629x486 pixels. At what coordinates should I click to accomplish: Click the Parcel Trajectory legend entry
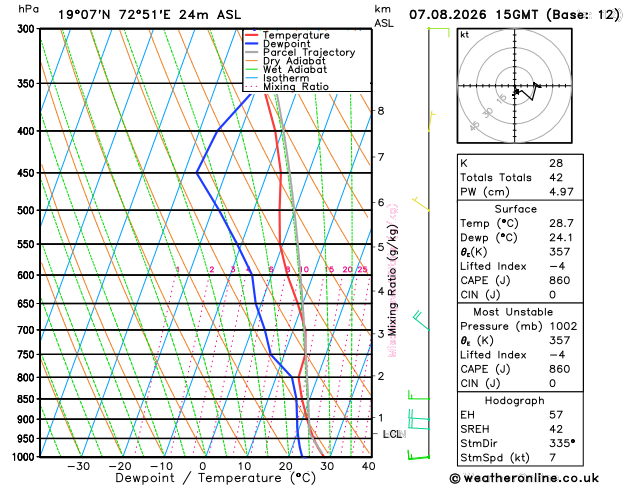(x=300, y=53)
